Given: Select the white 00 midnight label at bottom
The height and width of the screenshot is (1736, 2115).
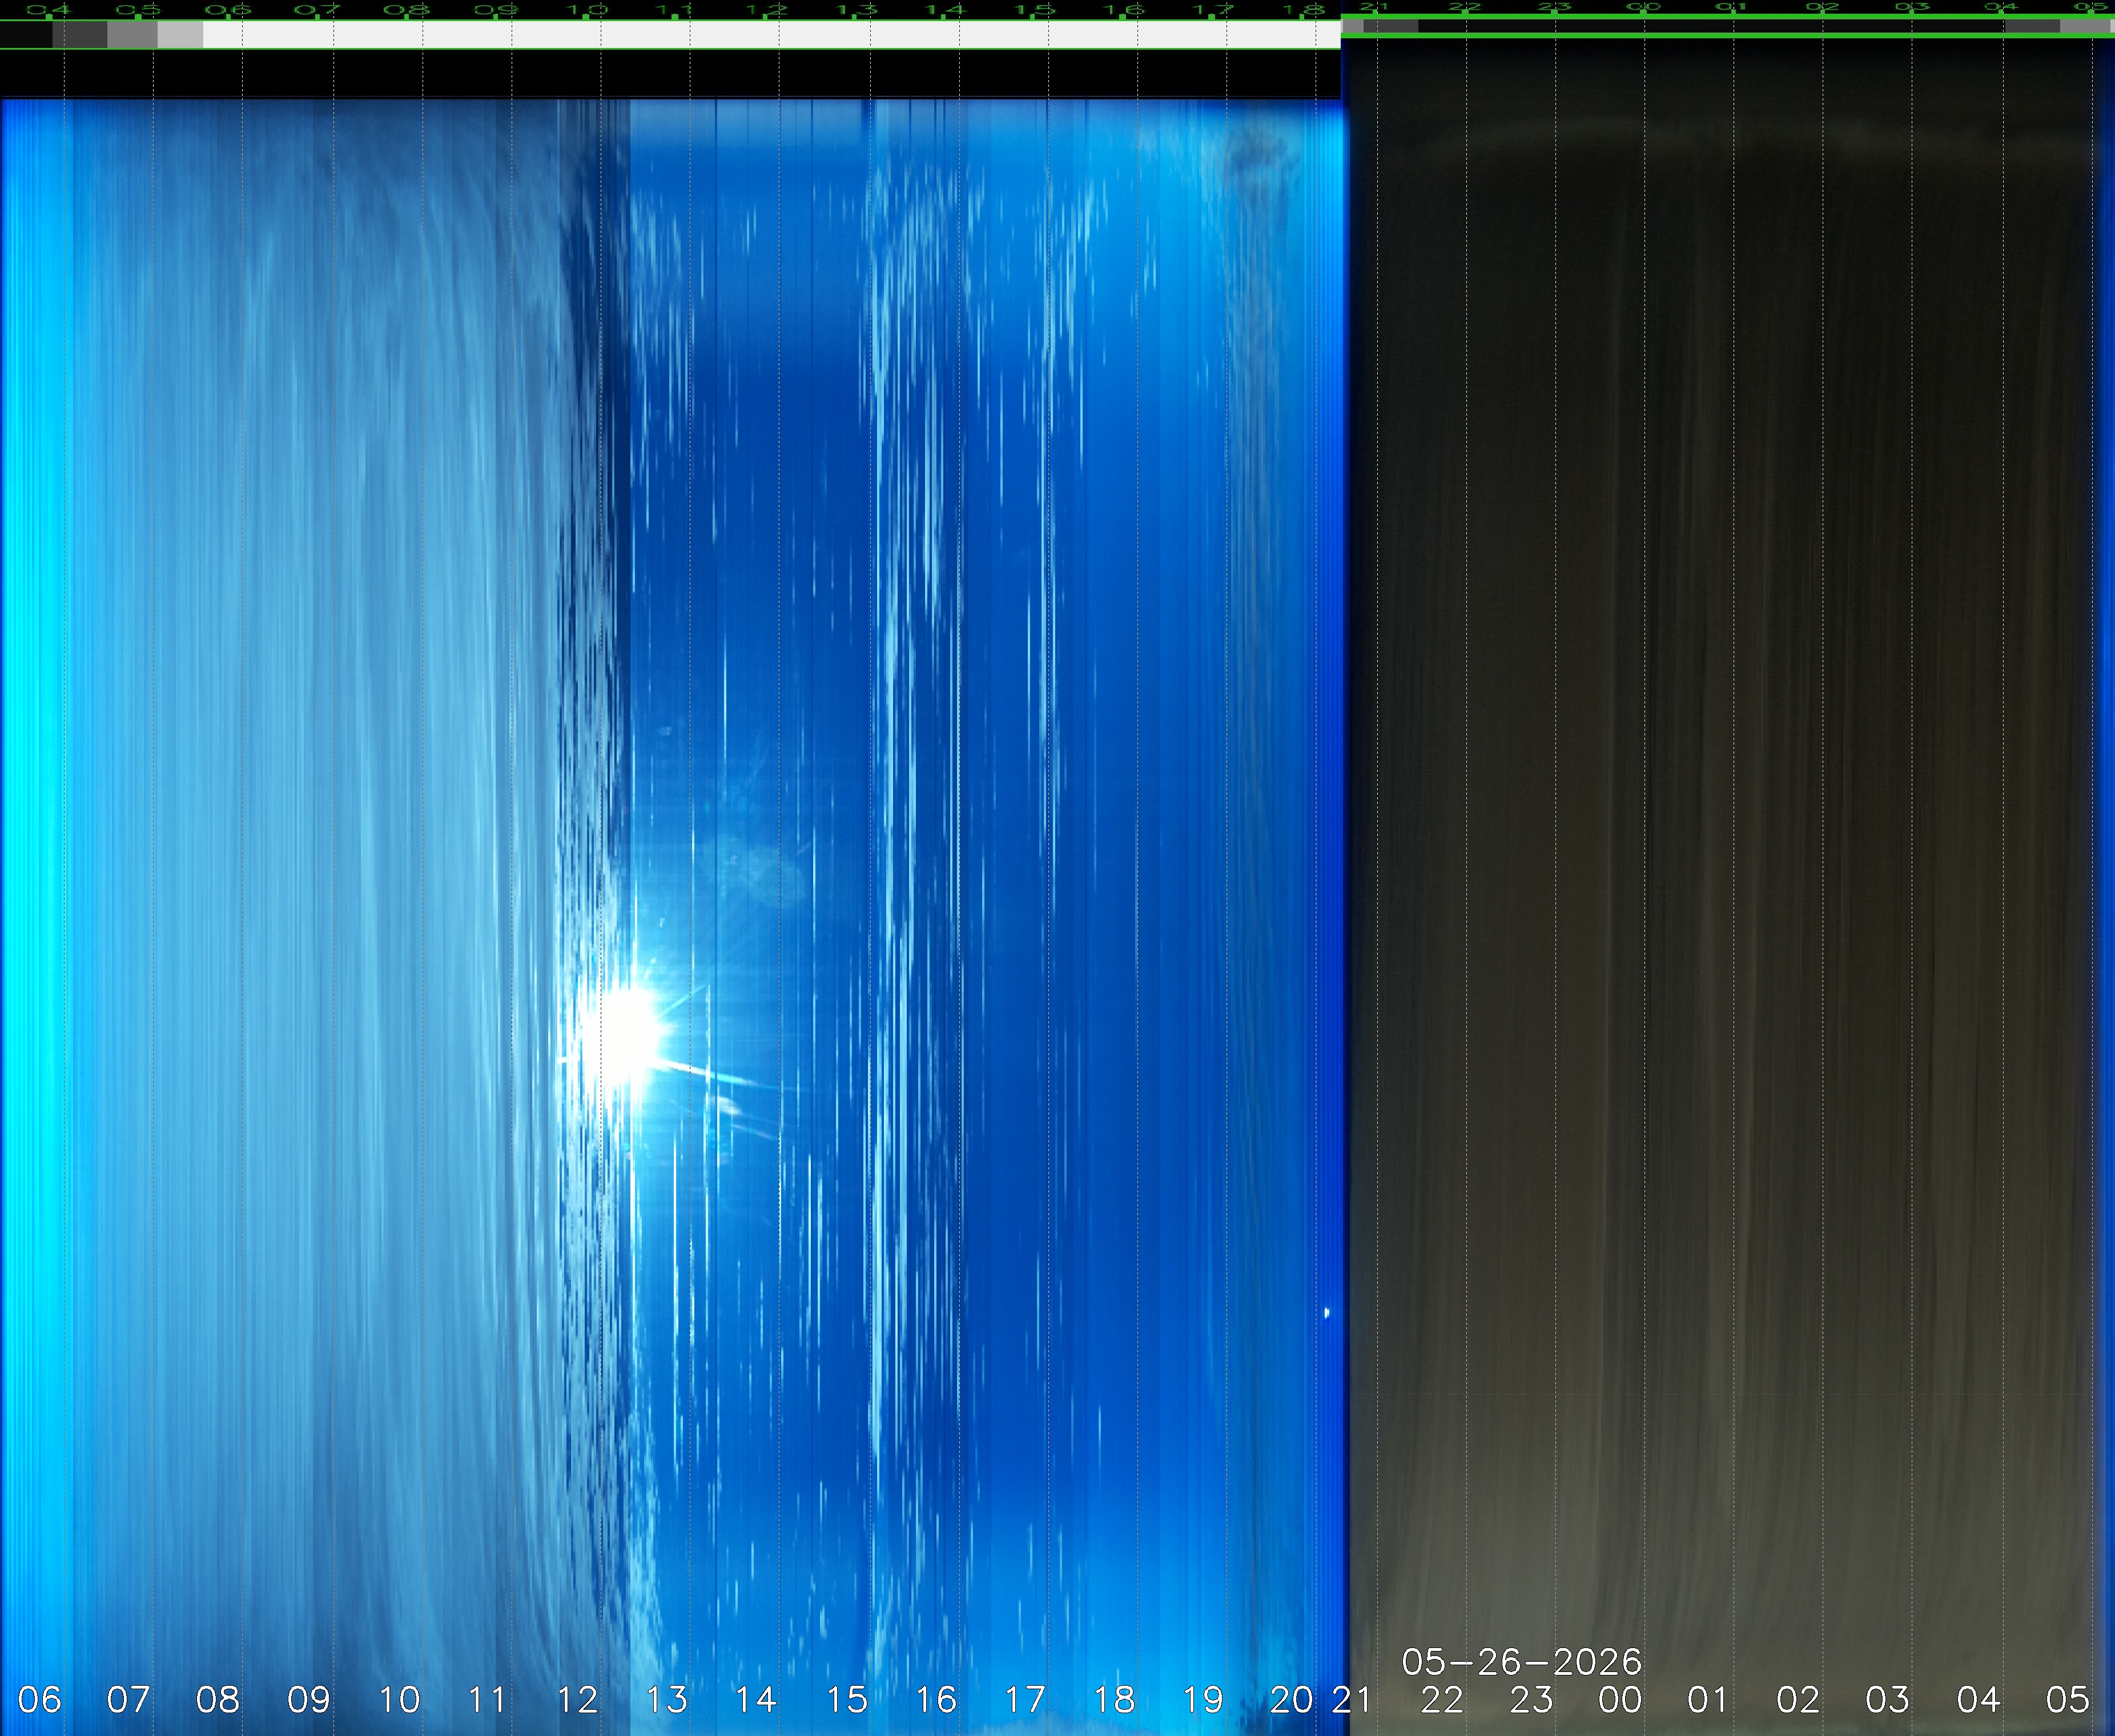Looking at the screenshot, I should click(x=1620, y=1699).
